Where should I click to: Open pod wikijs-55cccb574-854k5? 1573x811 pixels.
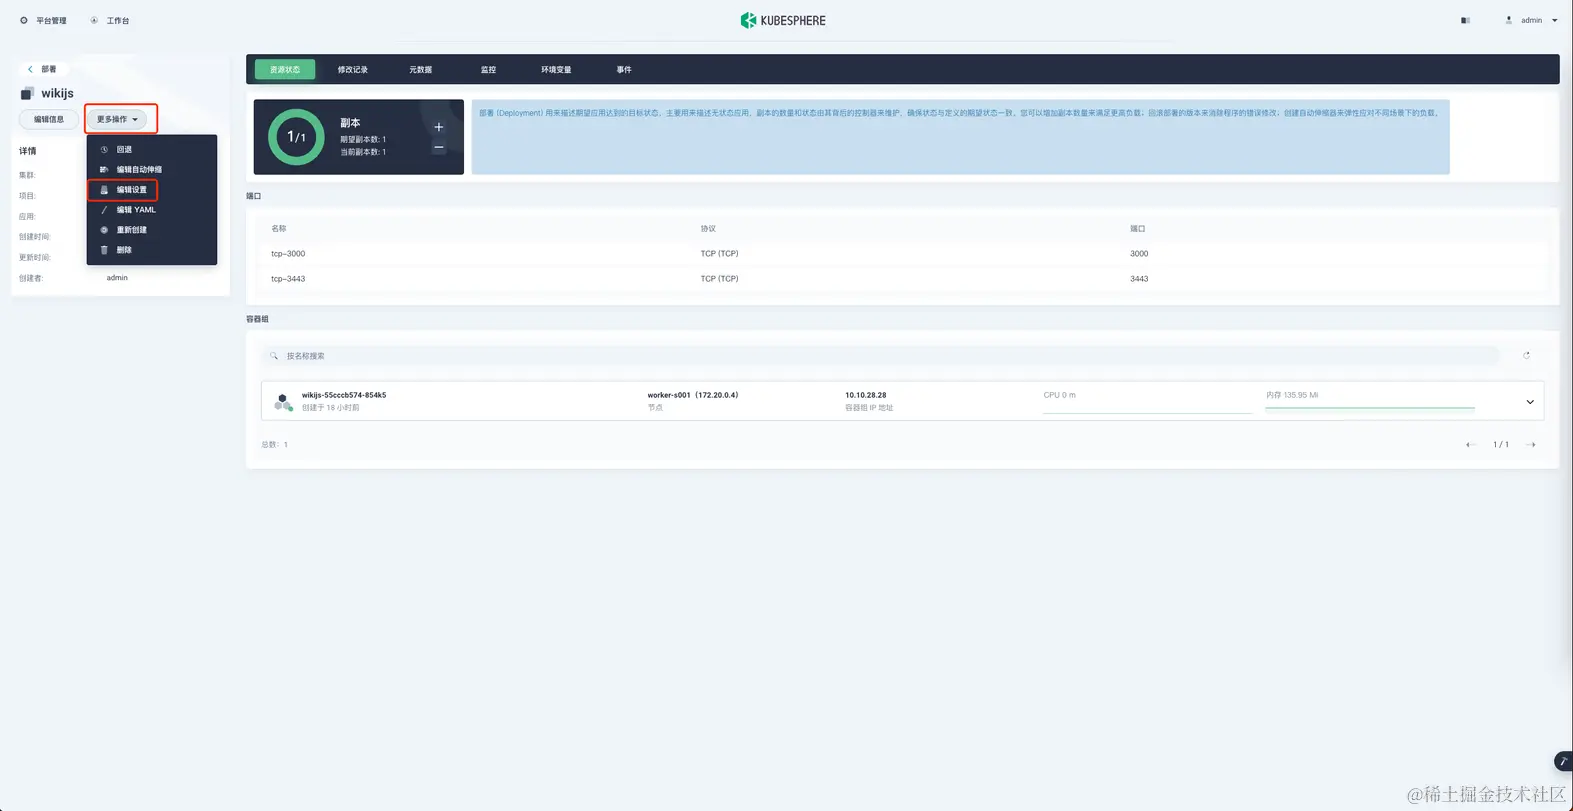coord(344,395)
